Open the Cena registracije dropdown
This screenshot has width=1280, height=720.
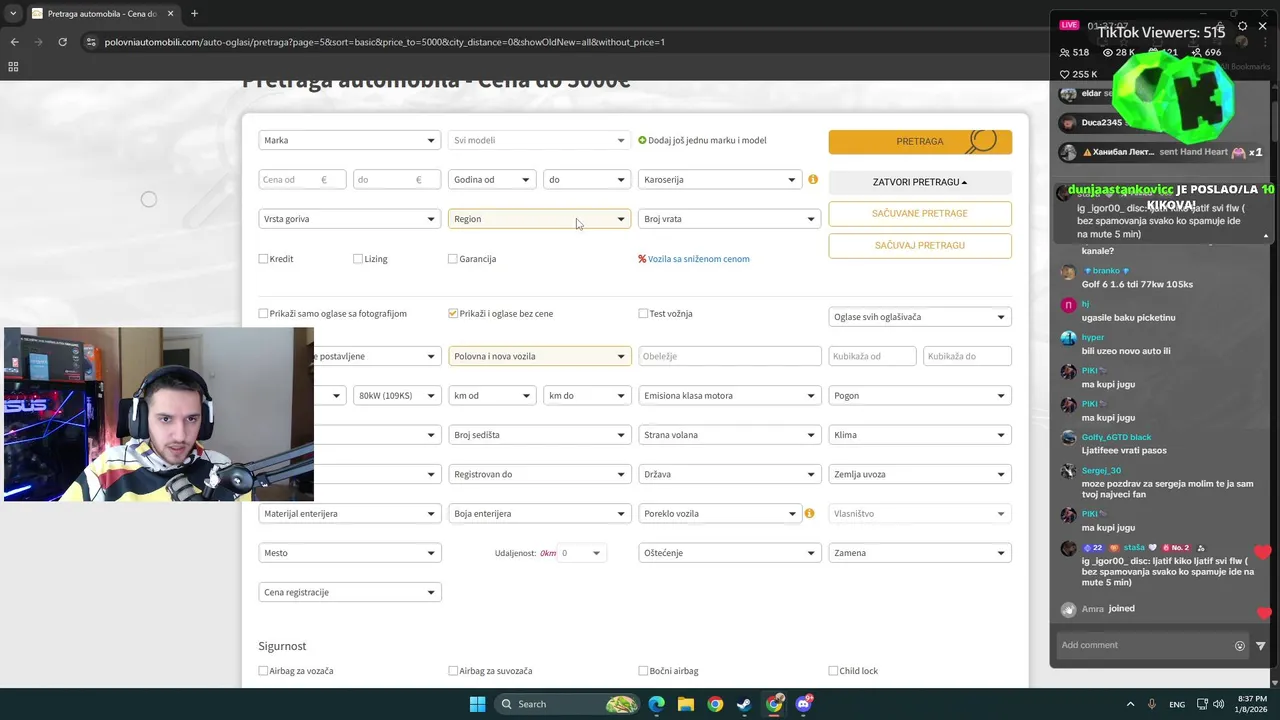(349, 592)
